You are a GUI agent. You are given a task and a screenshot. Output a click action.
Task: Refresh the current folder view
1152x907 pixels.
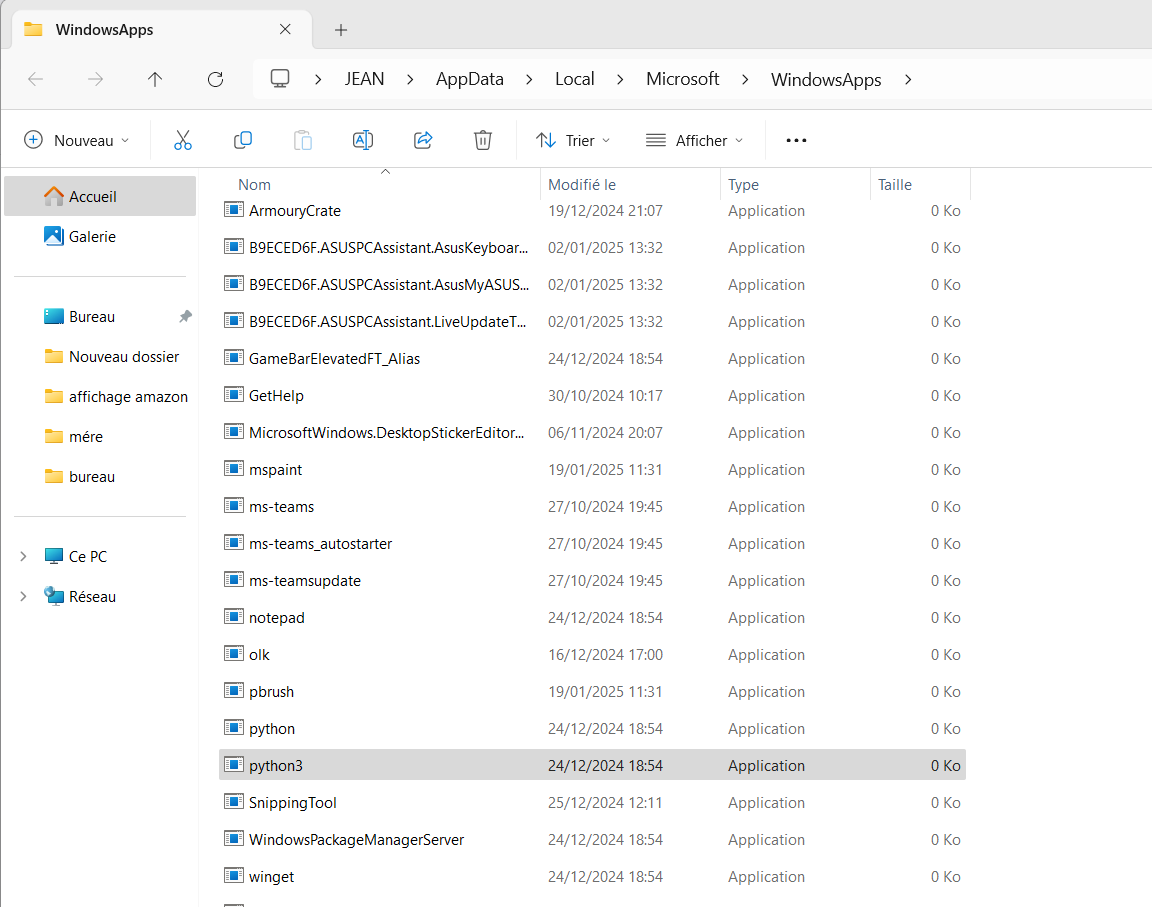(215, 79)
